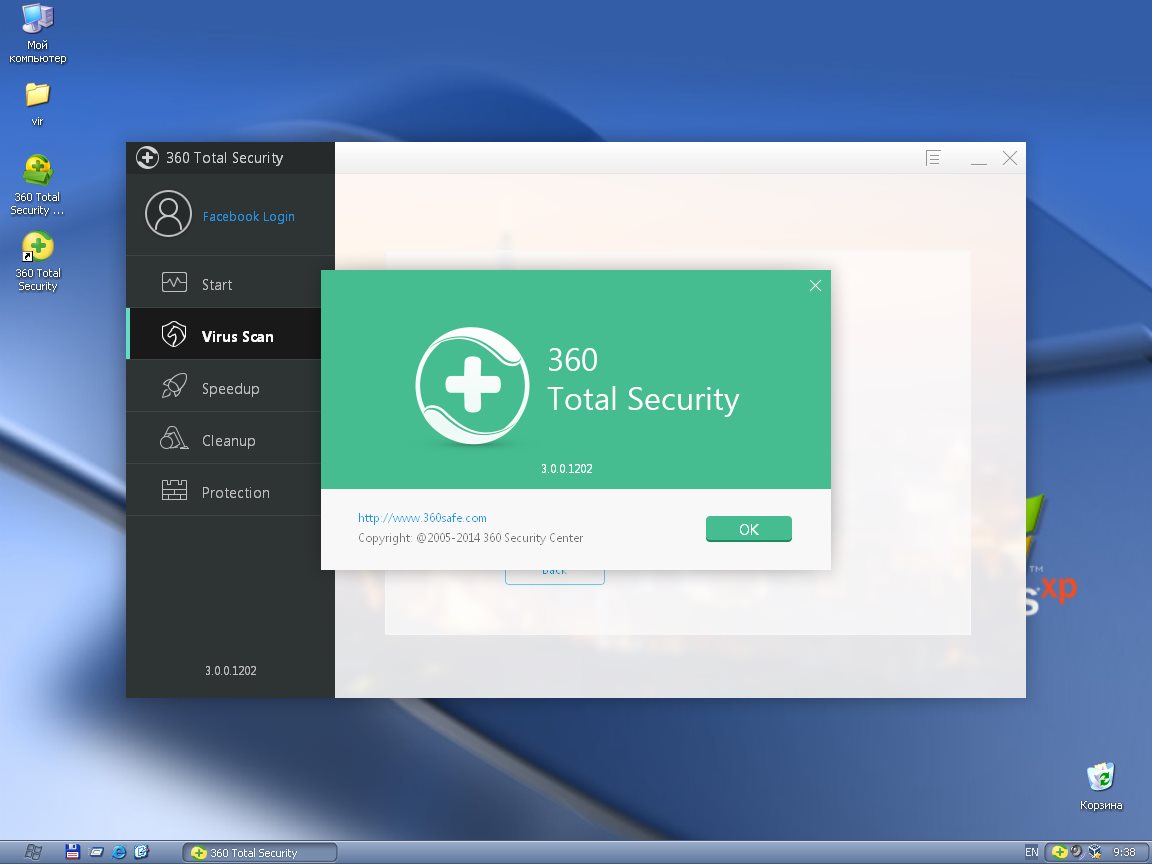
Task: Close the About dialog with its X
Action: coord(816,286)
